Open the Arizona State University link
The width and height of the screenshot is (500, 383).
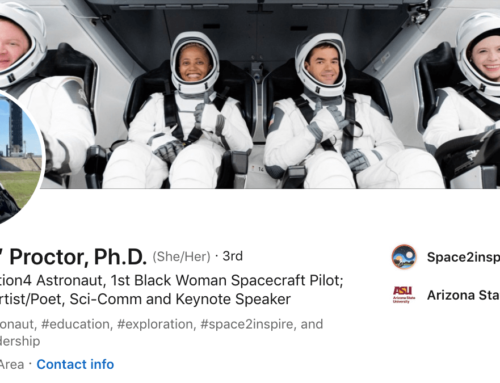pyautogui.click(x=463, y=295)
